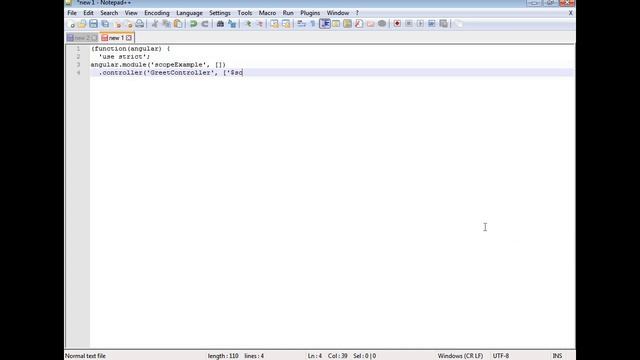Open the Macro menu
640x360 pixels.
267,13
